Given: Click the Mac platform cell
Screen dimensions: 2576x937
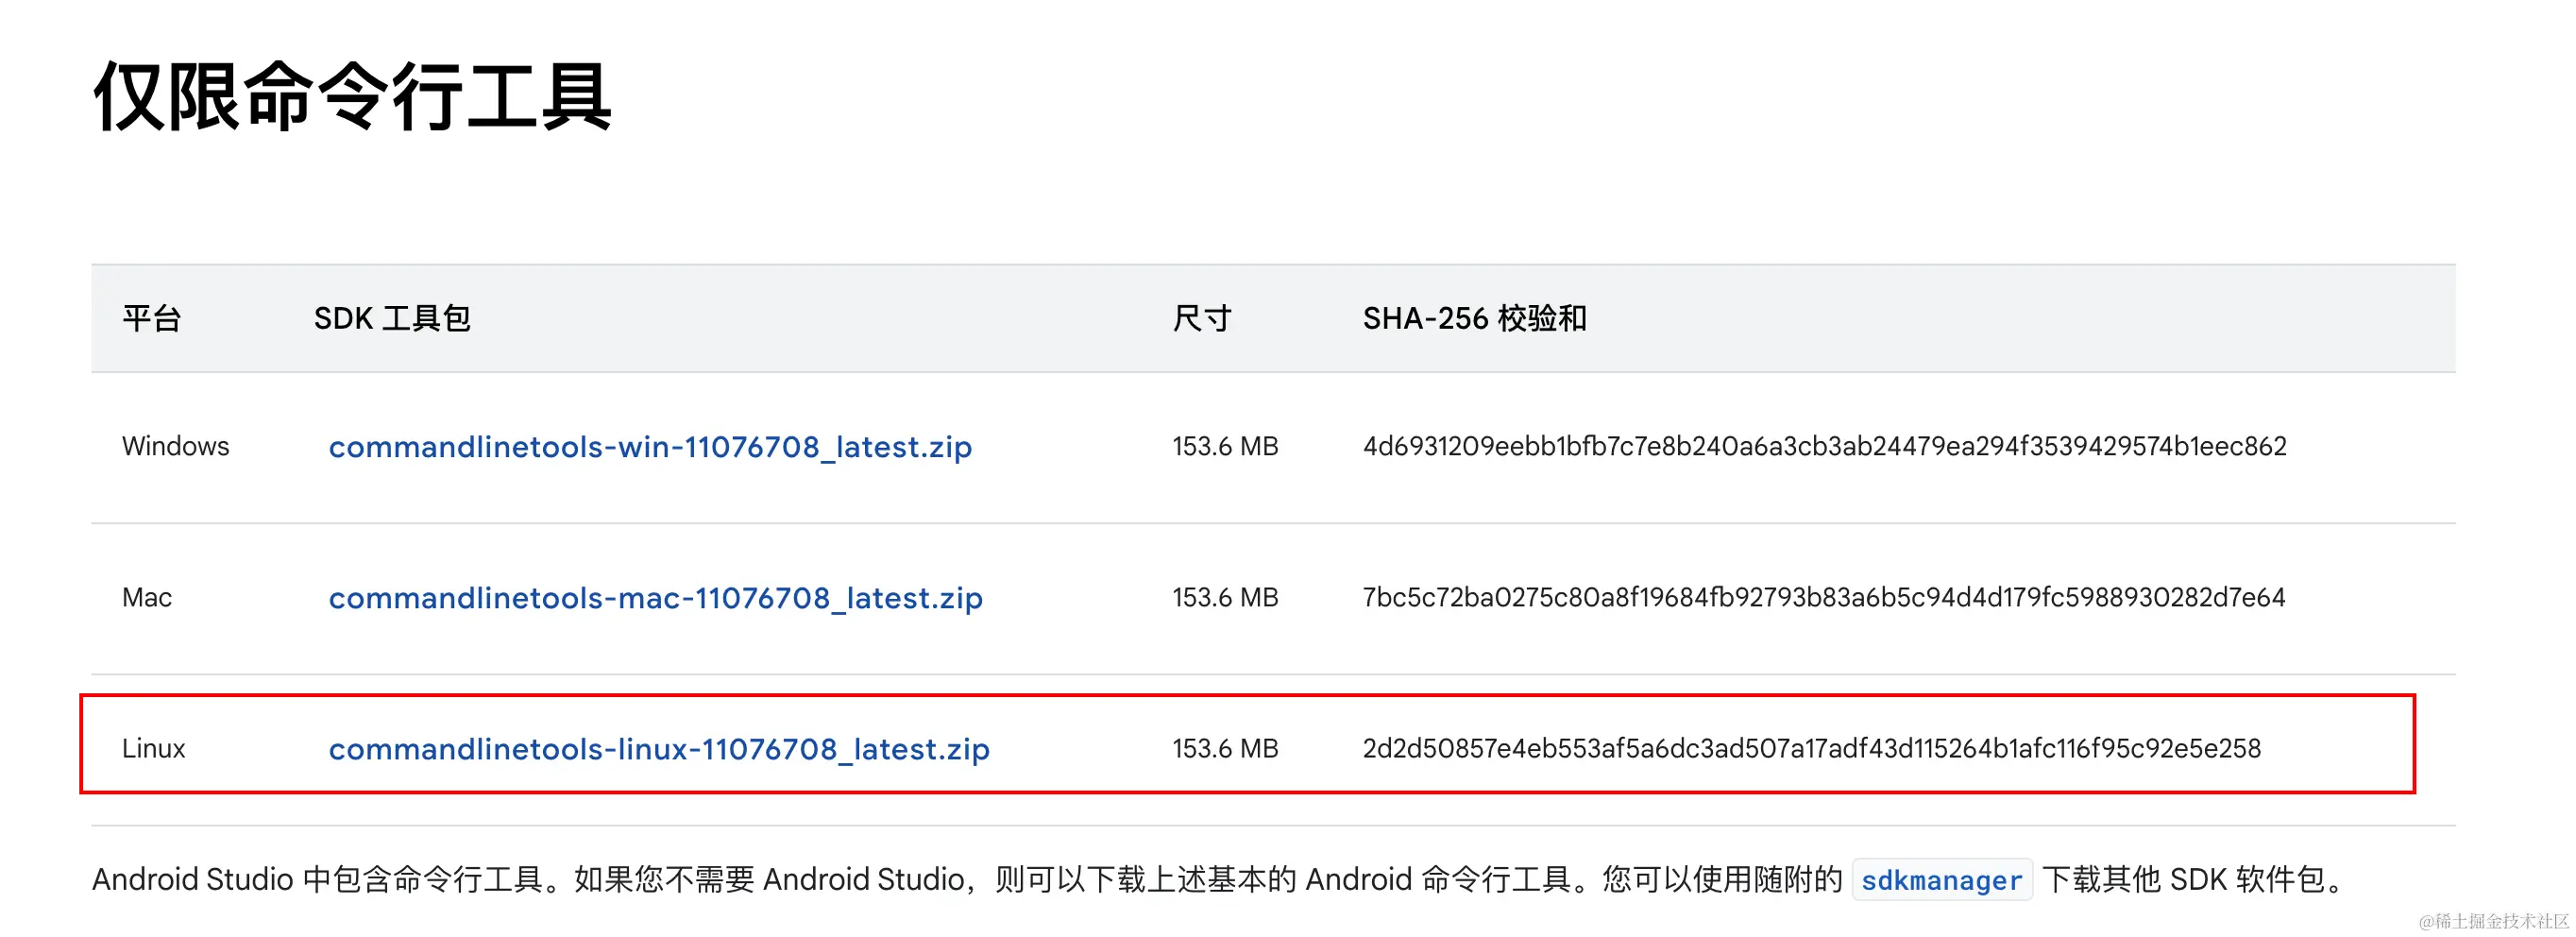Looking at the screenshot, I should point(147,597).
